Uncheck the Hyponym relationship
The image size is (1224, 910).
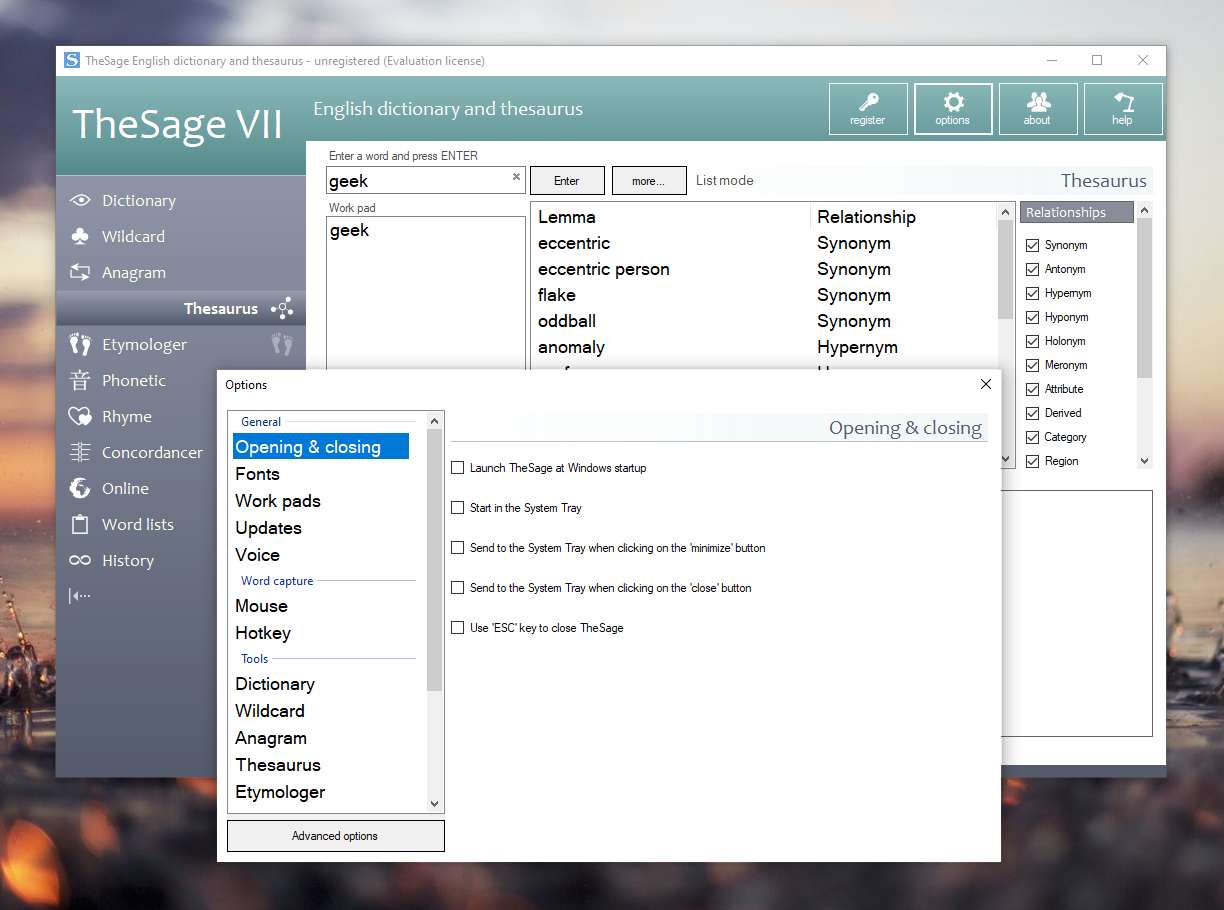[1033, 317]
